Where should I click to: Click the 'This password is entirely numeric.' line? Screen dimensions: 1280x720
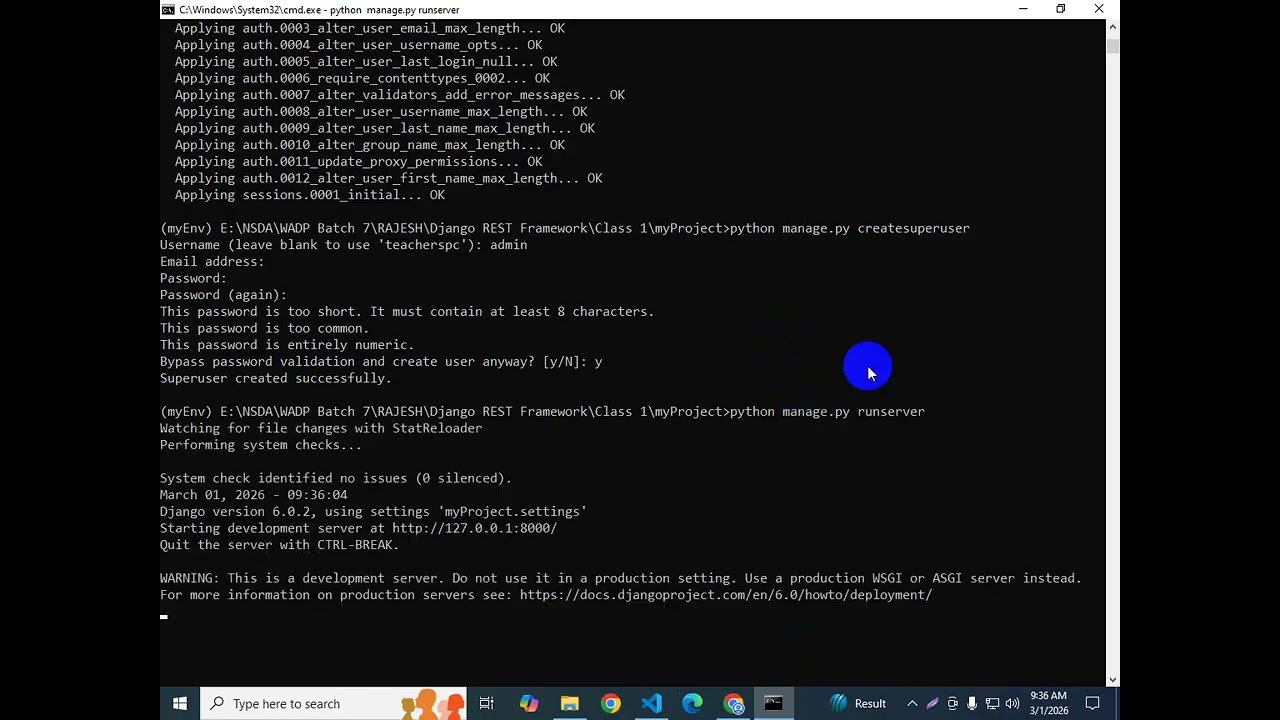287,345
